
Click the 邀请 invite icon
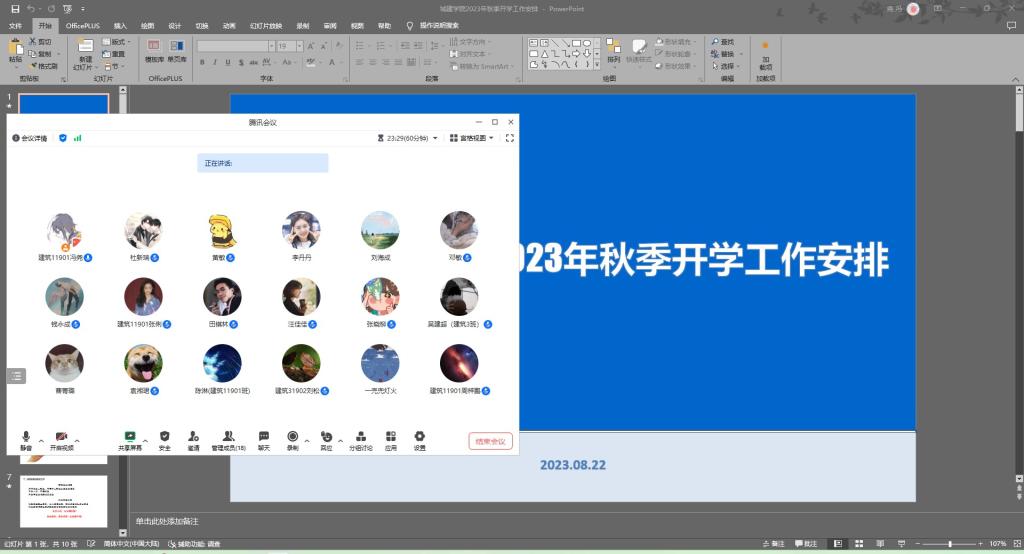tap(193, 437)
